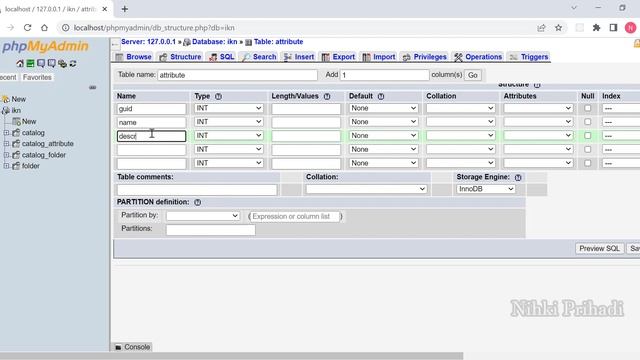Click the catalog table icon in tree

[x=16, y=133]
